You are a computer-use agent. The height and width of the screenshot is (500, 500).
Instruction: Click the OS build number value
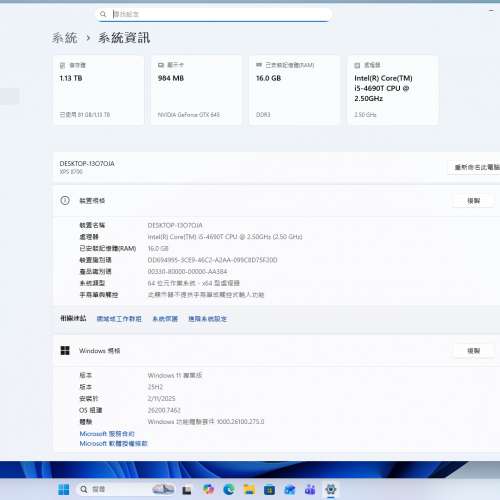[164, 410]
